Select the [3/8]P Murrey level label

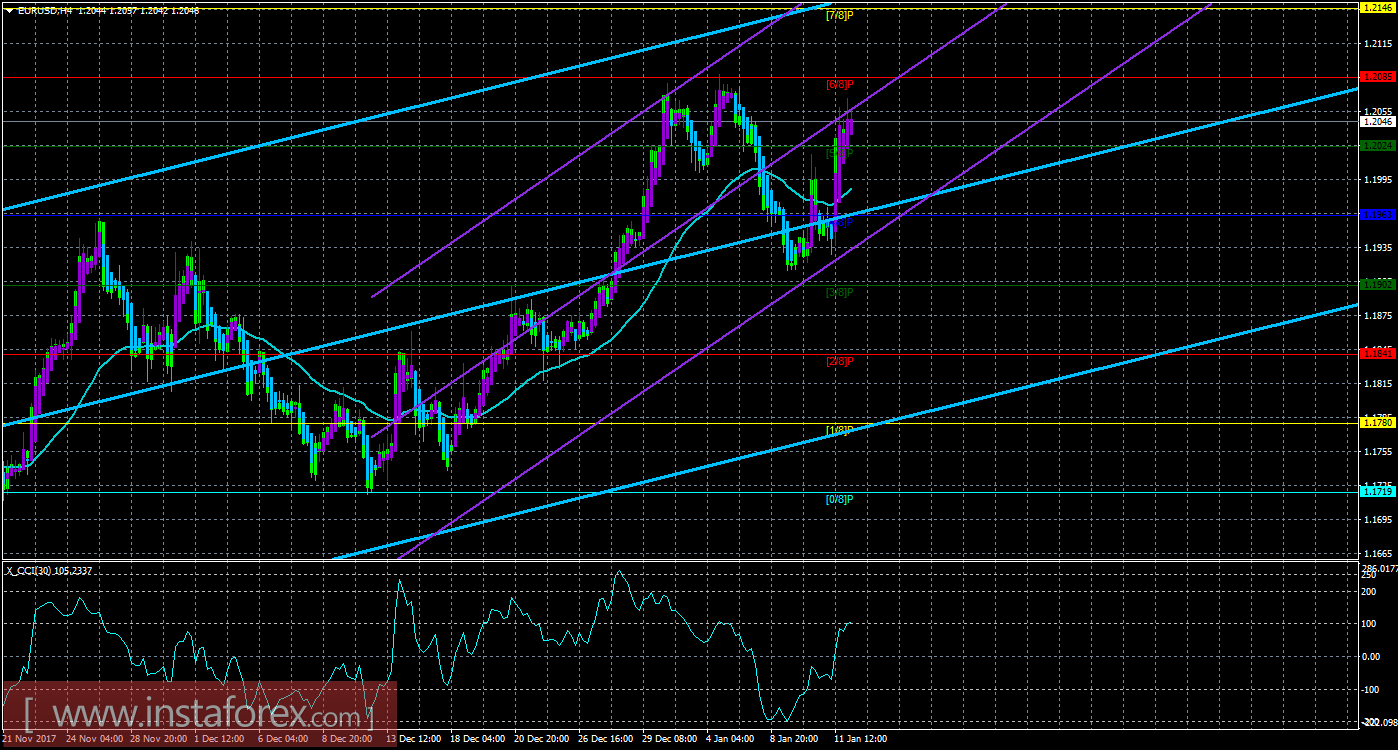[x=839, y=293]
